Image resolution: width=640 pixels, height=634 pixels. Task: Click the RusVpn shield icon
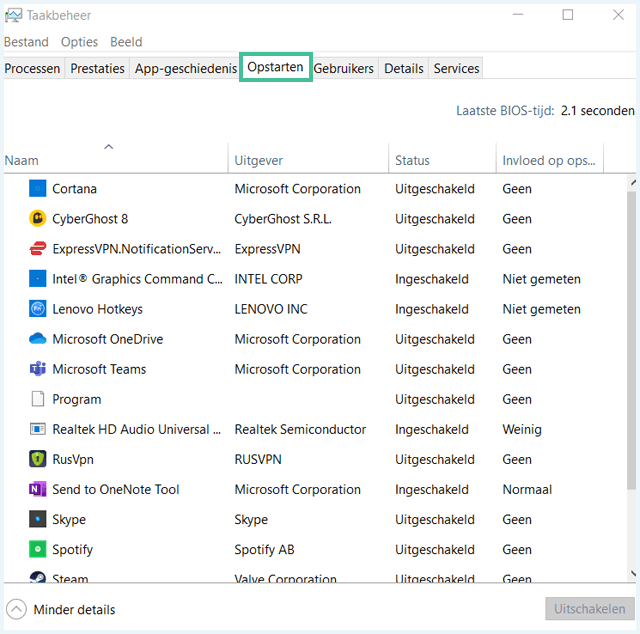pos(38,459)
